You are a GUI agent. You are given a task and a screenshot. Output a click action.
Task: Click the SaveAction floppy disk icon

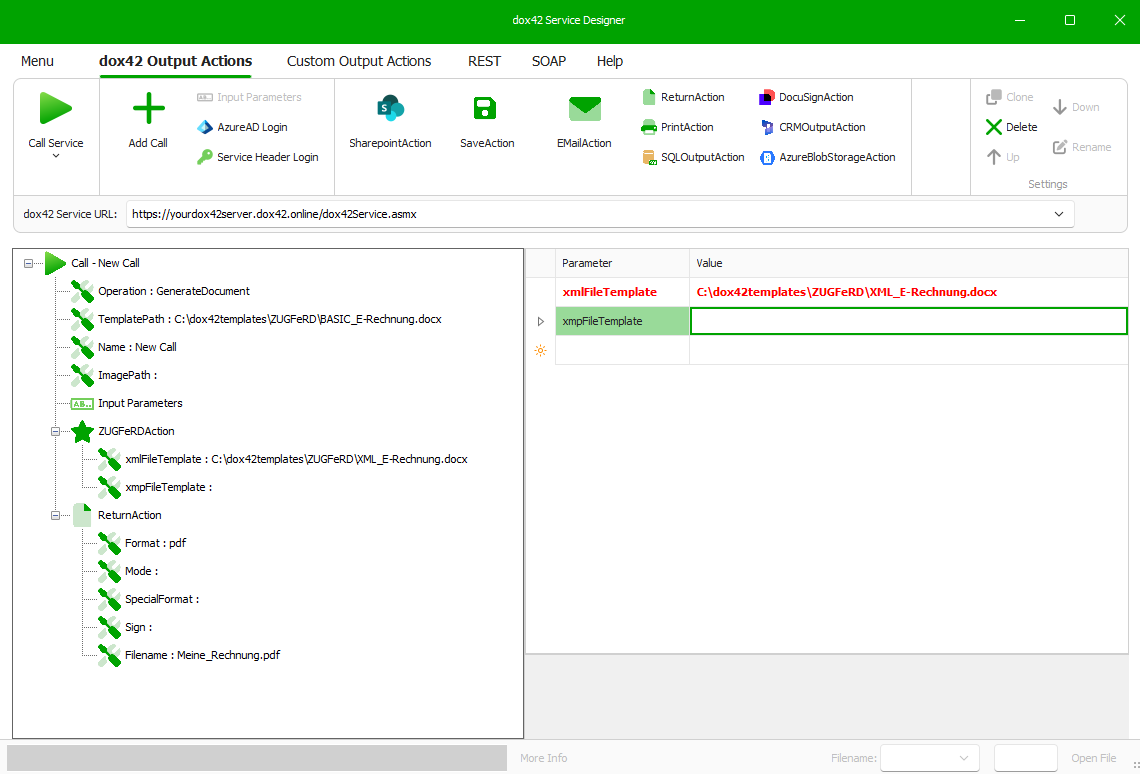pos(486,108)
